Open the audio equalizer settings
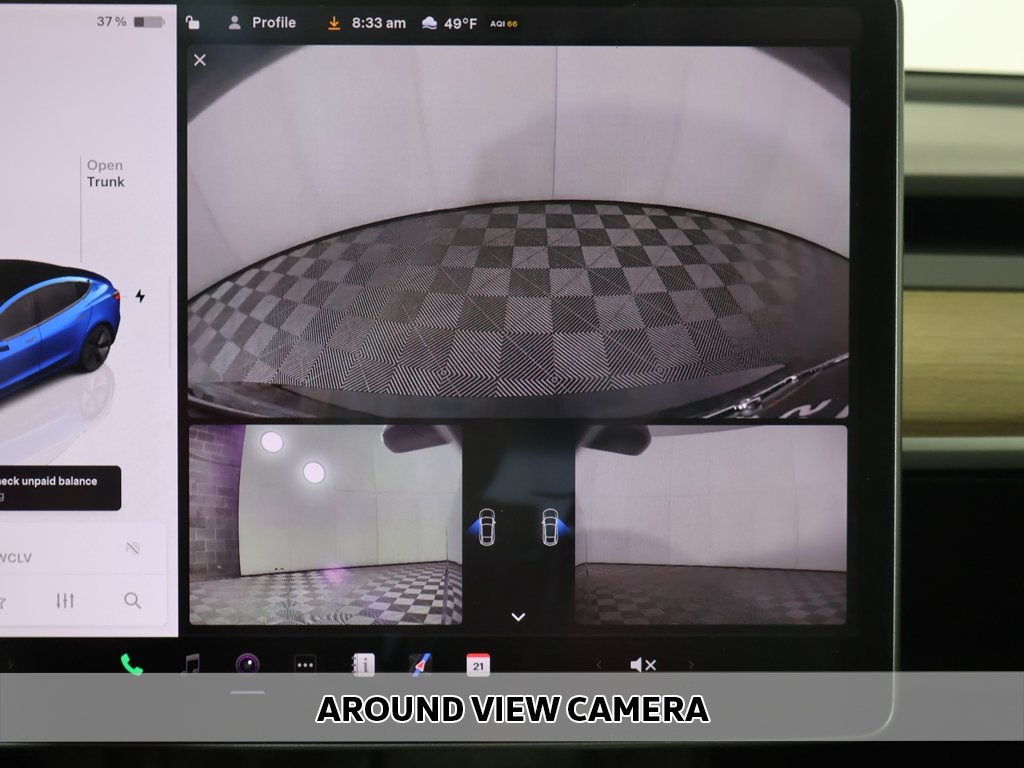1024x768 pixels. click(x=65, y=600)
